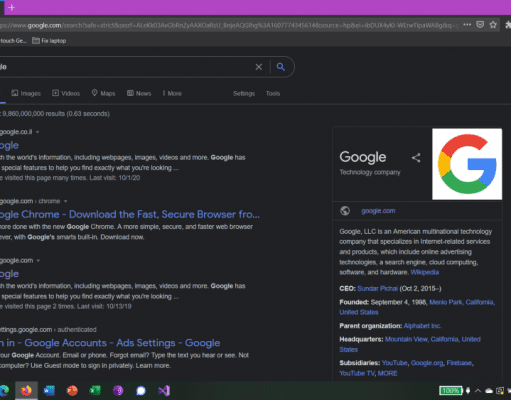Expand dropdown arrow next to google.co.il

[x=37, y=132]
